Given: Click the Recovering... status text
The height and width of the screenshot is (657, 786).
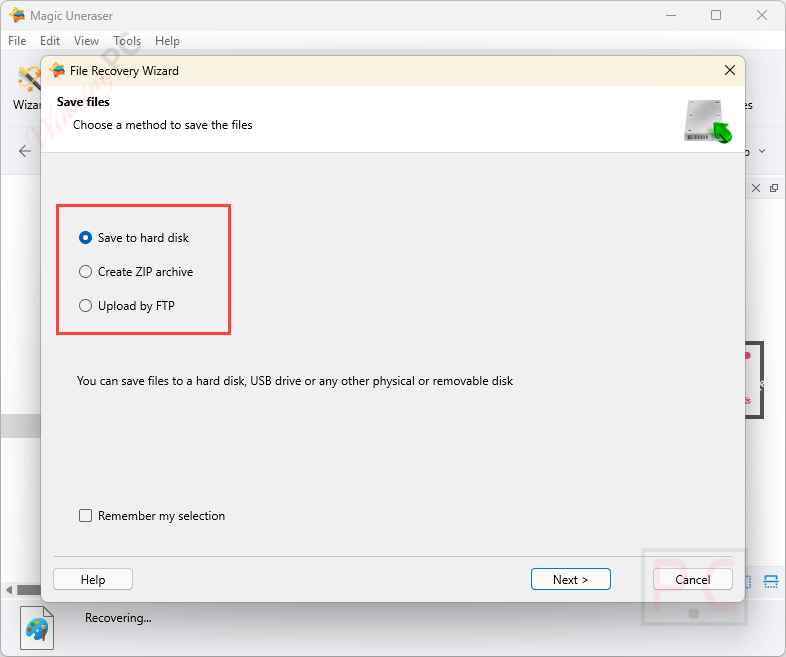Looking at the screenshot, I should tap(118, 617).
